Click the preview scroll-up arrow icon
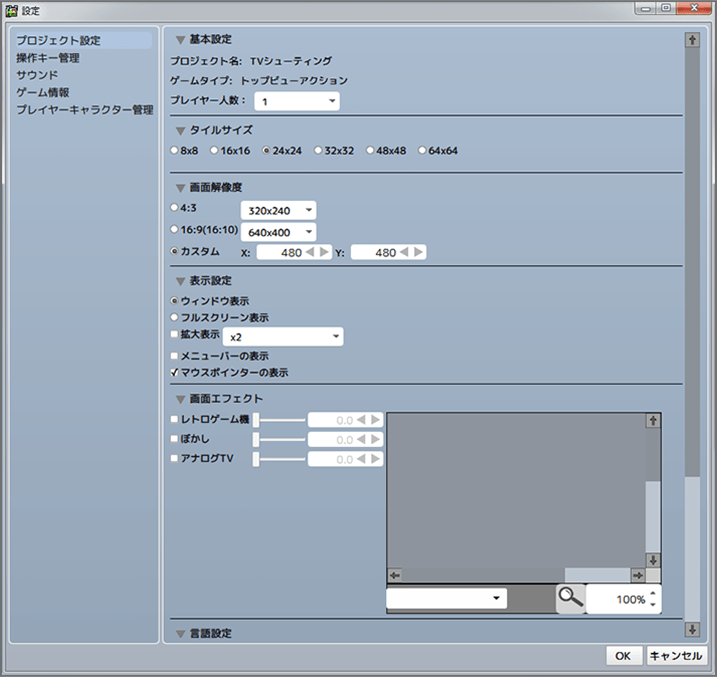Image resolution: width=717 pixels, height=677 pixels. 654,421
